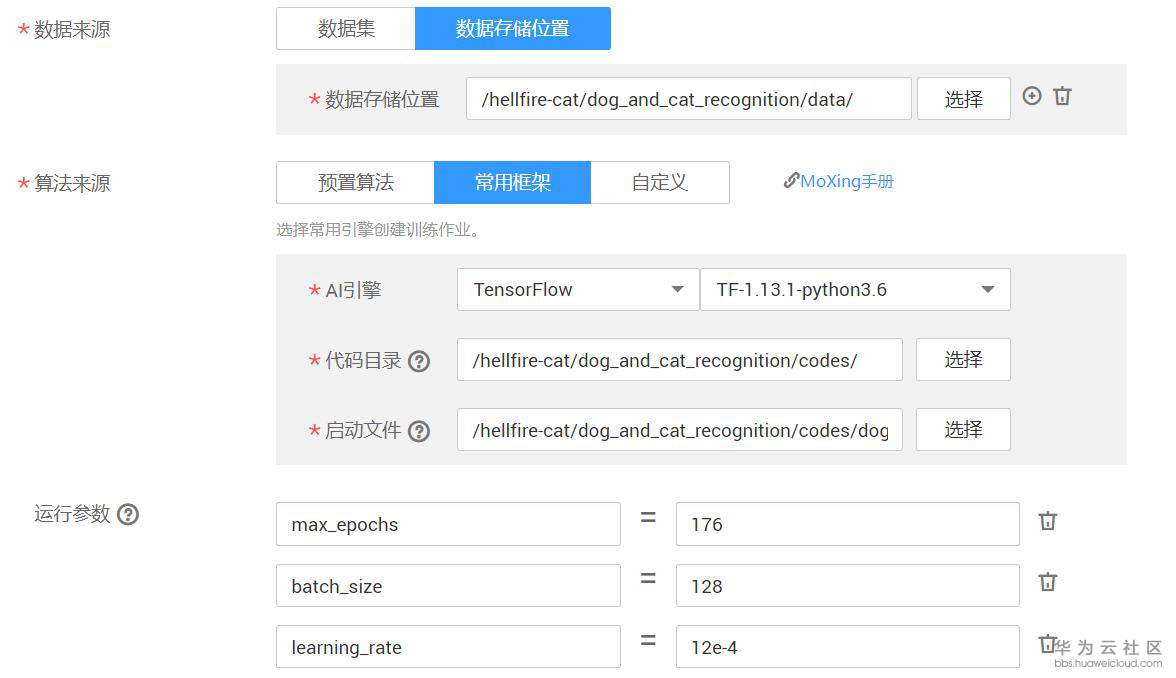Delete the batch_size parameter row
This screenshot has width=1176, height=678.
(1048, 582)
